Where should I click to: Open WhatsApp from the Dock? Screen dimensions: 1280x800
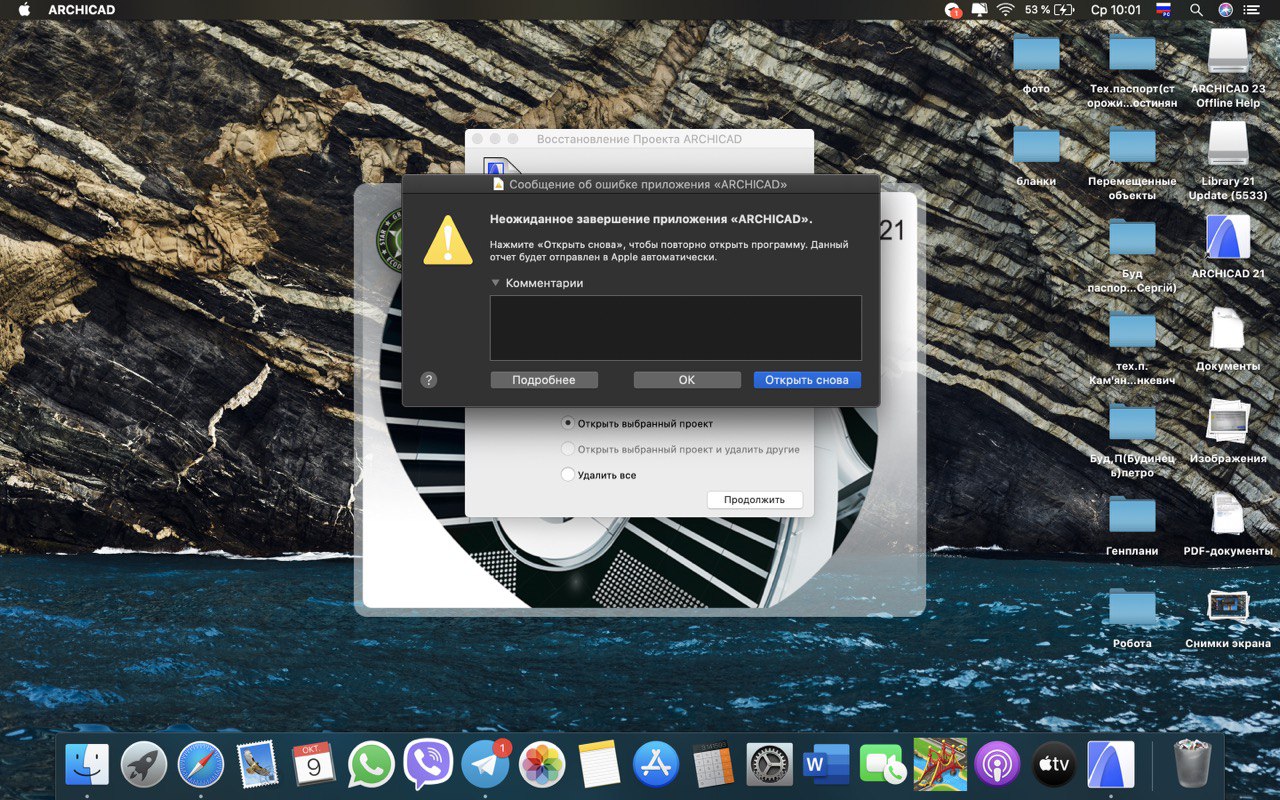tap(371, 765)
